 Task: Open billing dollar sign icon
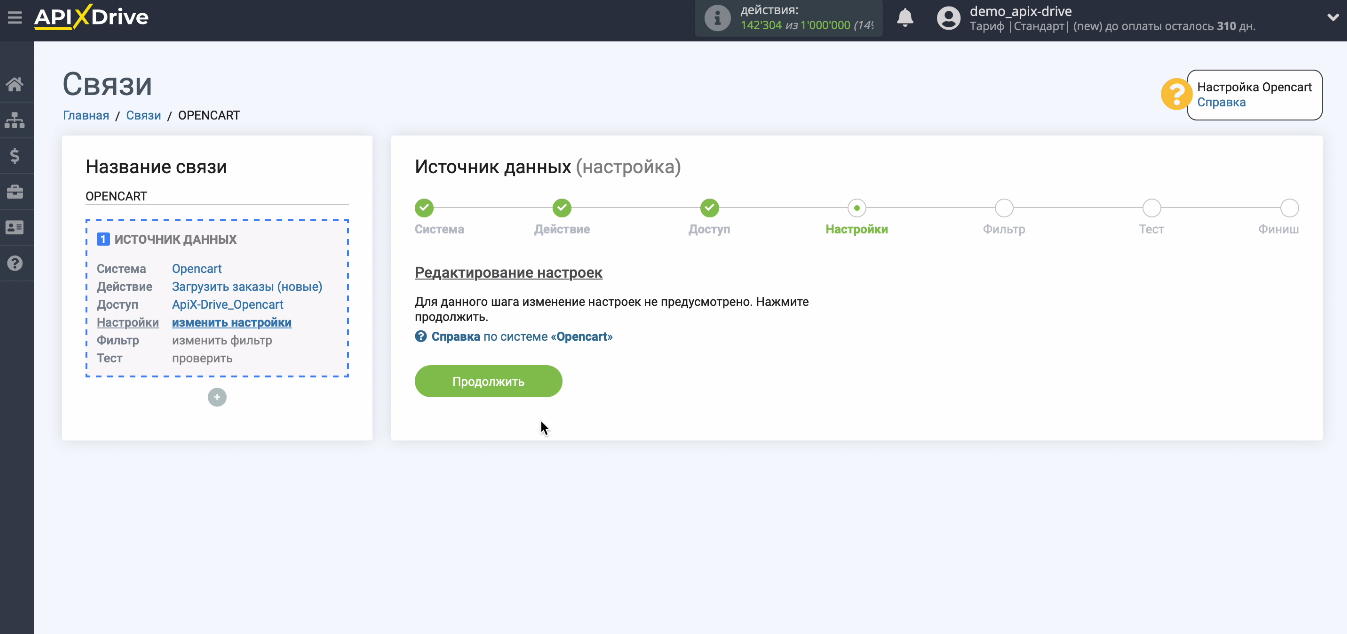point(15,156)
